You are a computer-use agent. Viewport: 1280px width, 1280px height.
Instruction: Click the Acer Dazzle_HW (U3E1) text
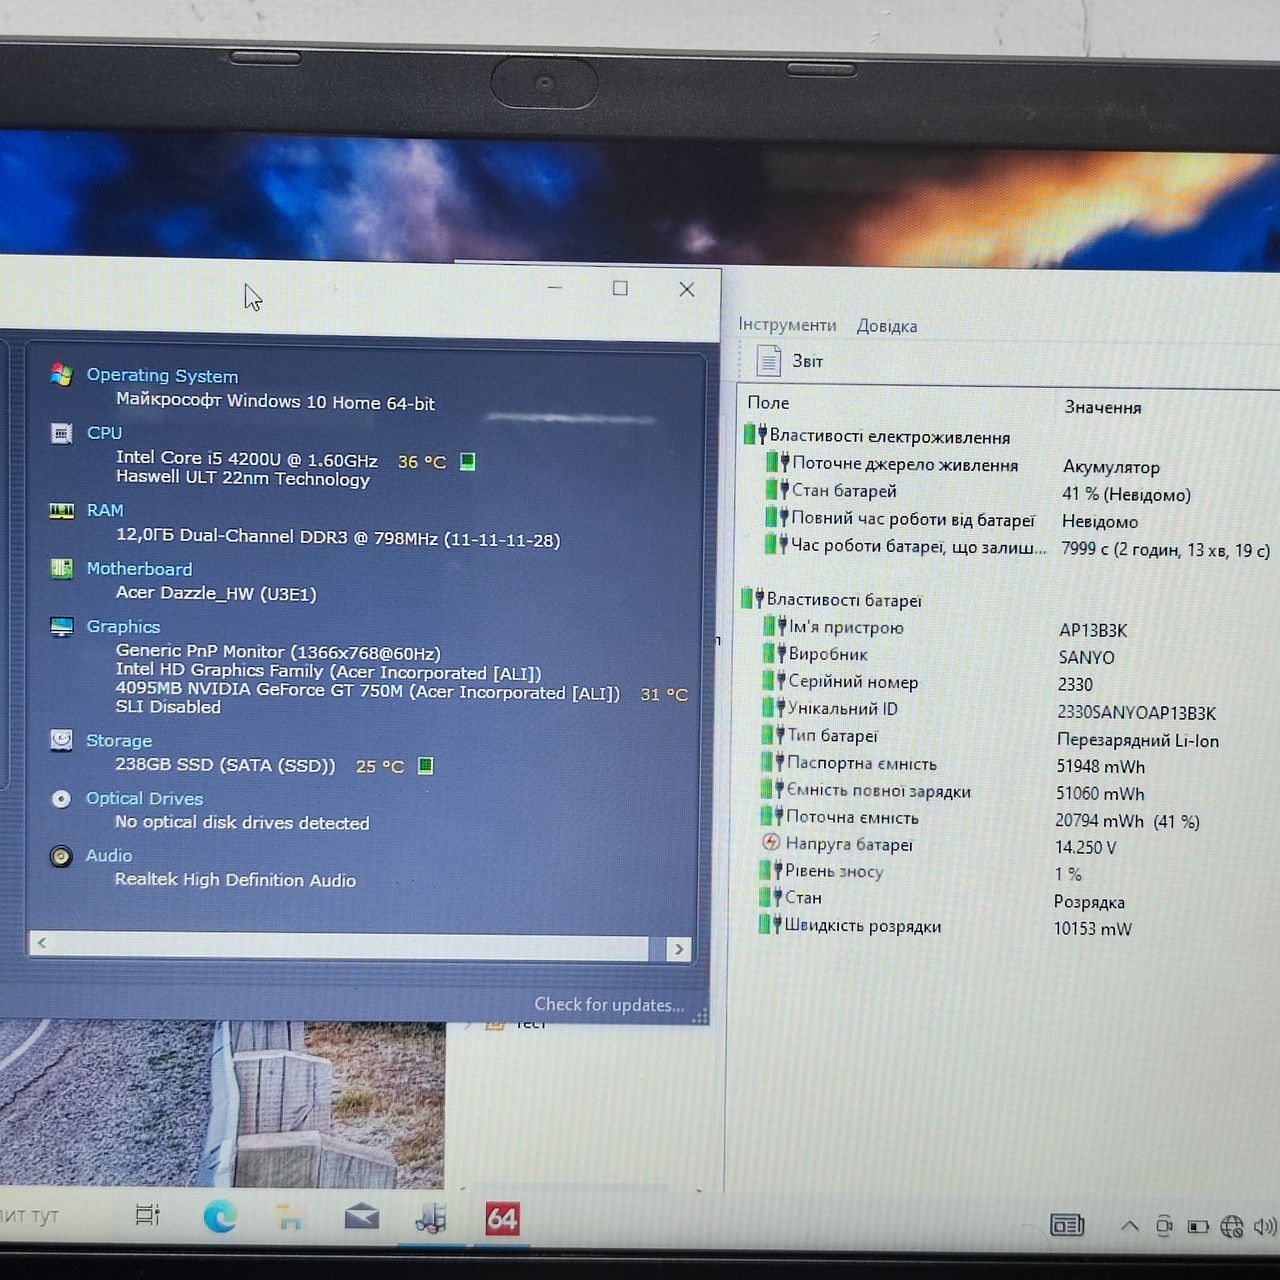pyautogui.click(x=216, y=593)
